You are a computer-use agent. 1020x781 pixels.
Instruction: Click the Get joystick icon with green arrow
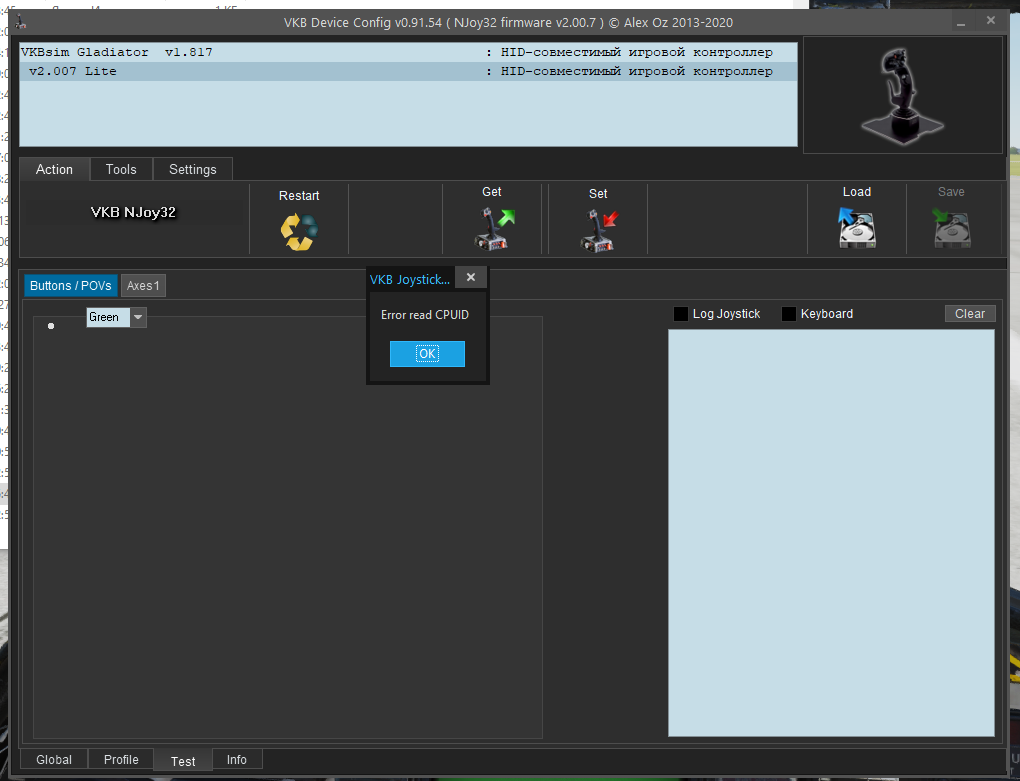point(494,228)
